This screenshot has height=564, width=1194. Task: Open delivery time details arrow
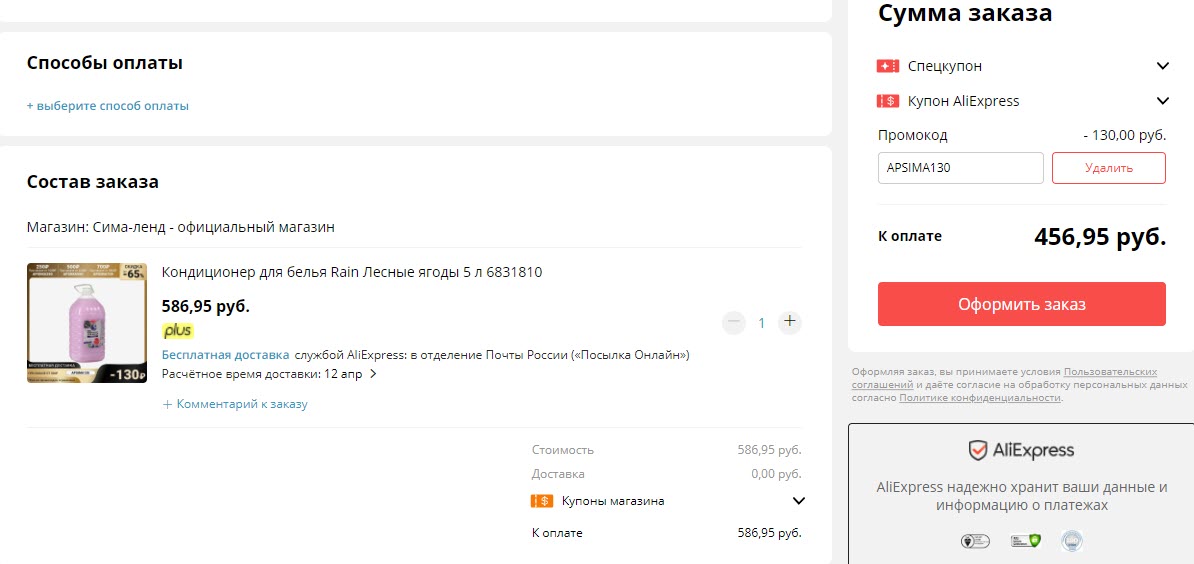373,374
